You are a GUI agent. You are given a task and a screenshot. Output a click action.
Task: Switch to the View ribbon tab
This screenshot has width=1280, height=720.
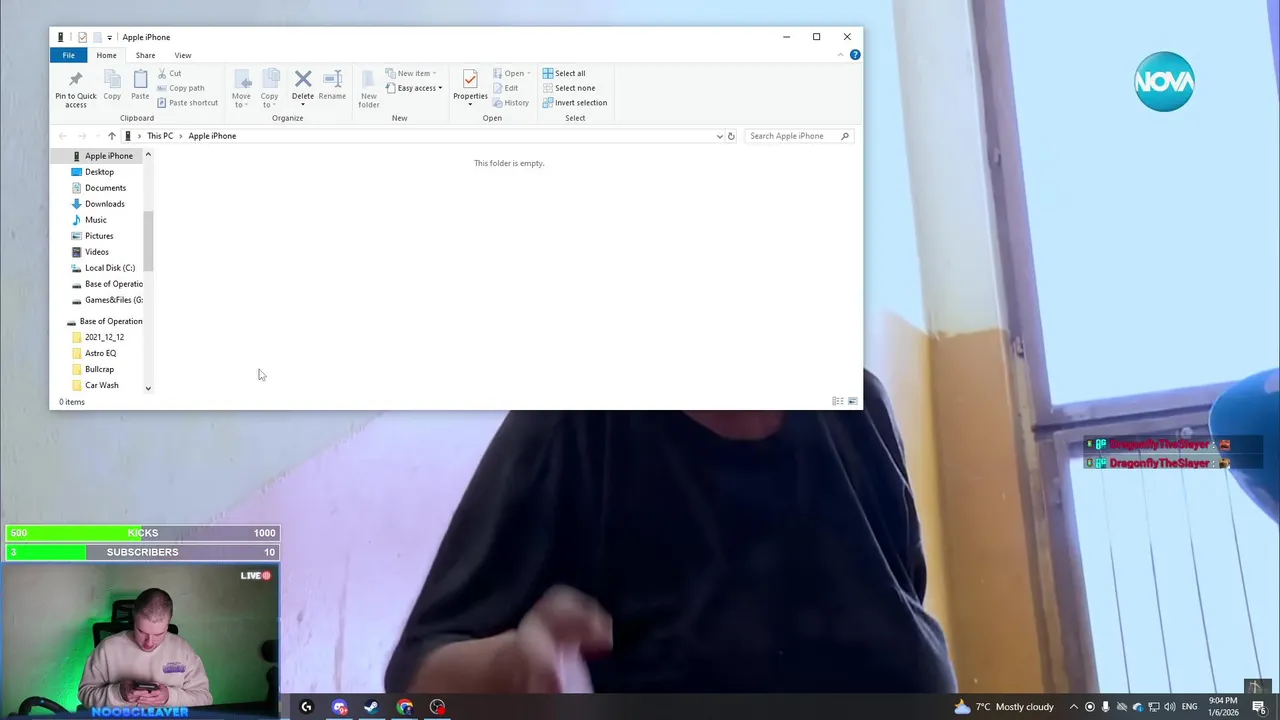183,55
